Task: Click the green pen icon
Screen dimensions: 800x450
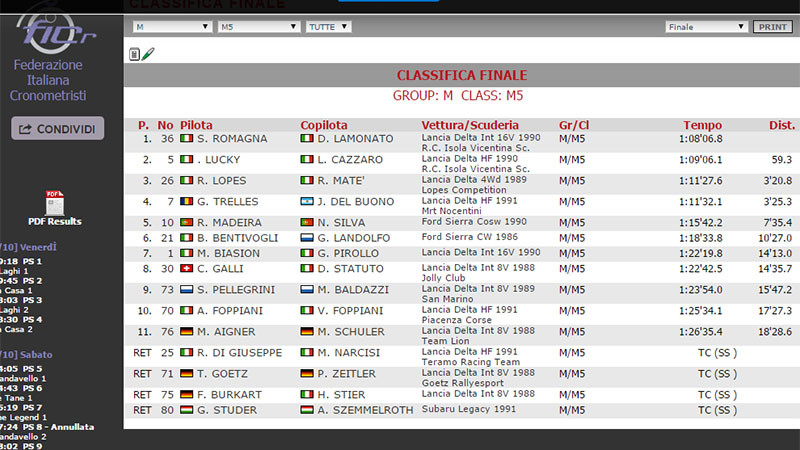Action: pyautogui.click(x=148, y=54)
